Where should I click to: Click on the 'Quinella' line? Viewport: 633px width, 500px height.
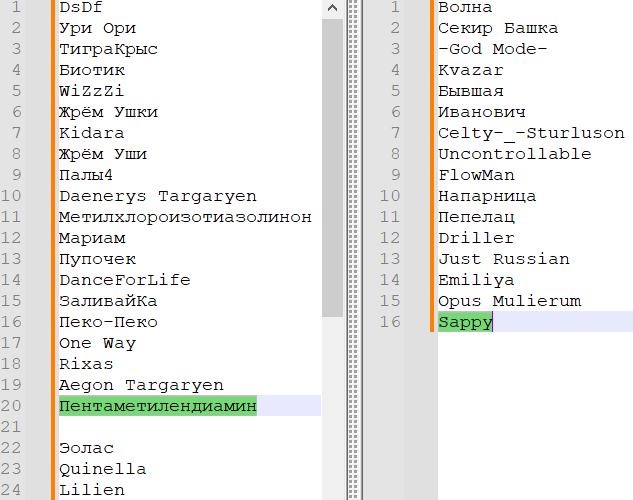(102, 469)
